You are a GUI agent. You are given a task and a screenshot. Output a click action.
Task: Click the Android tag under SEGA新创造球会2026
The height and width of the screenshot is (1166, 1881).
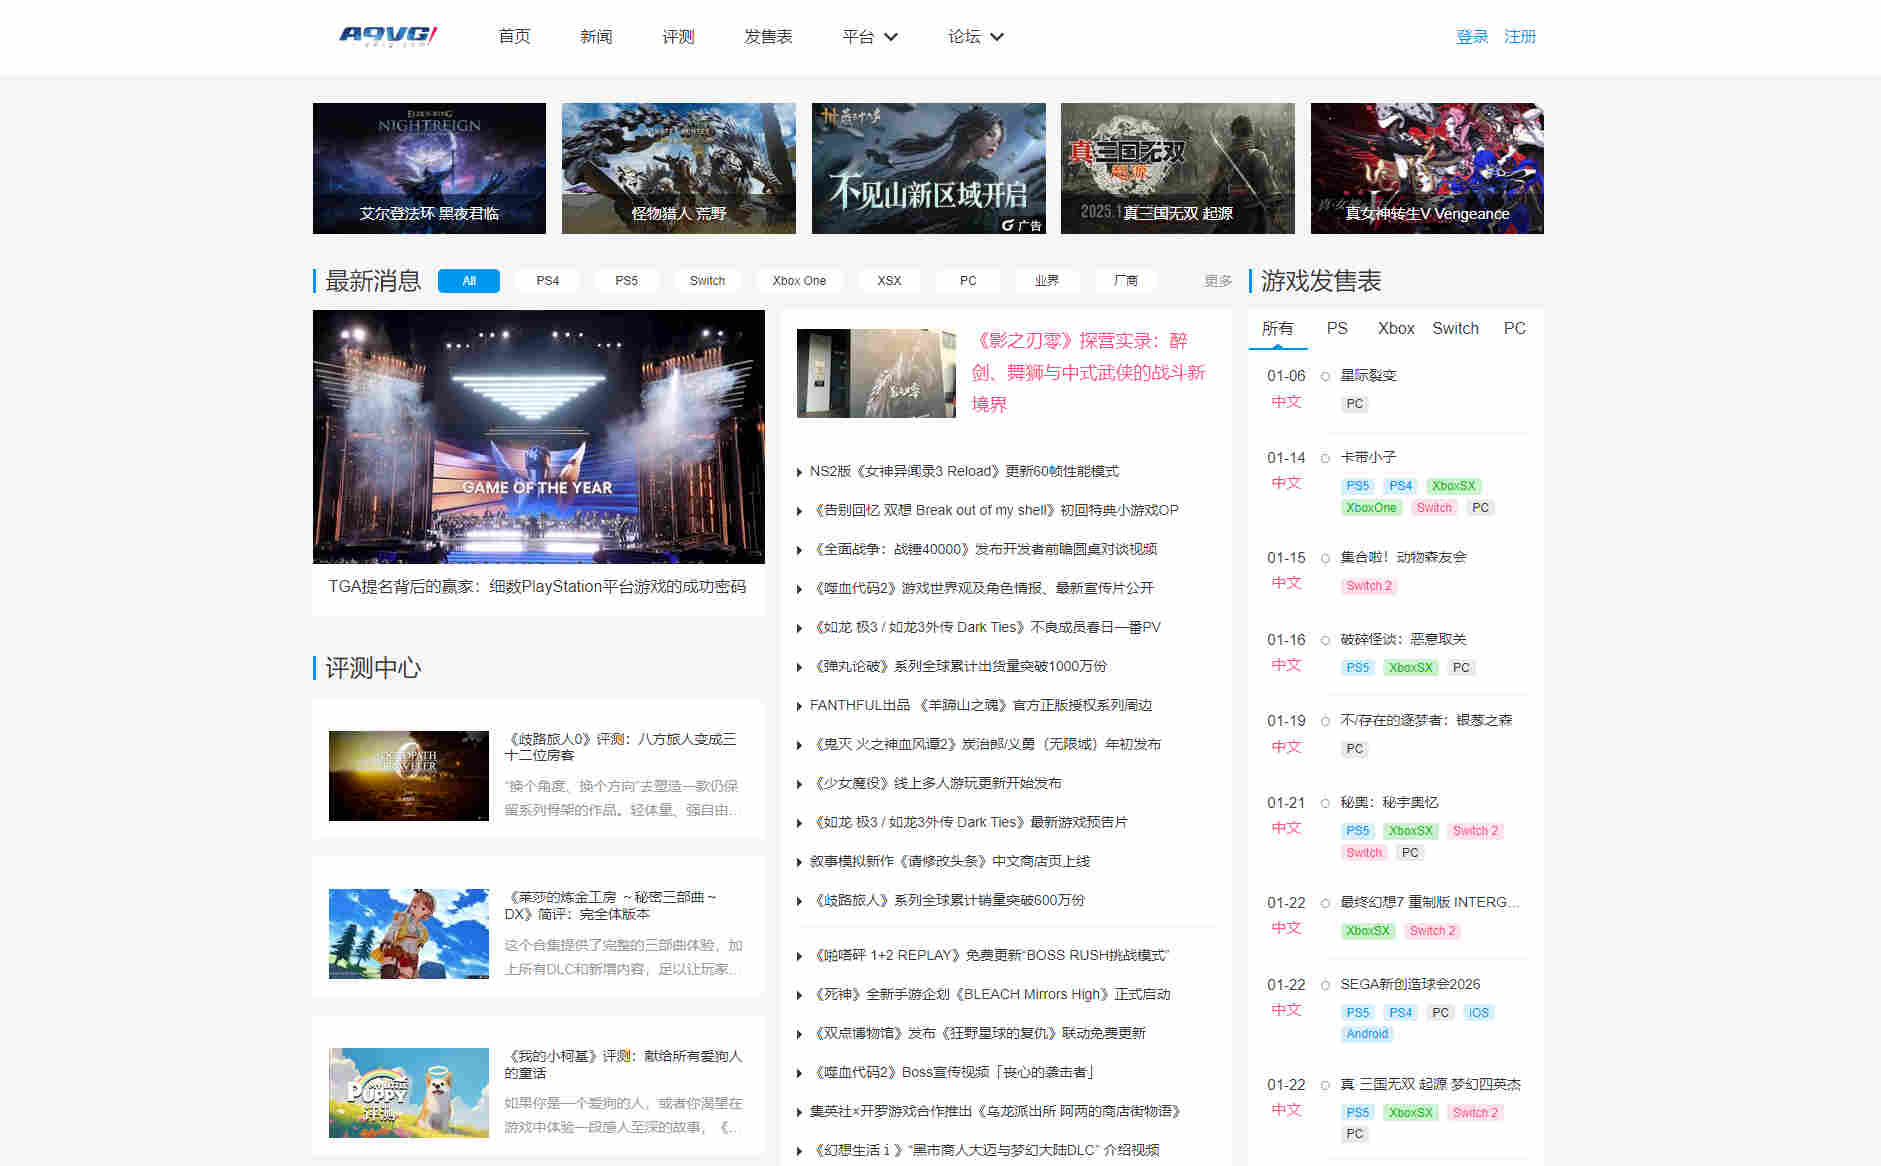coord(1366,1034)
